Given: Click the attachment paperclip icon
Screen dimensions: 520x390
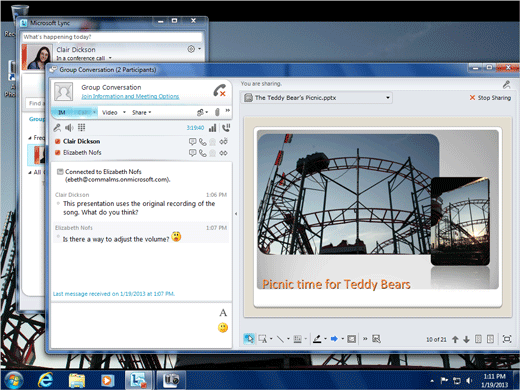Looking at the screenshot, I should (x=217, y=112).
